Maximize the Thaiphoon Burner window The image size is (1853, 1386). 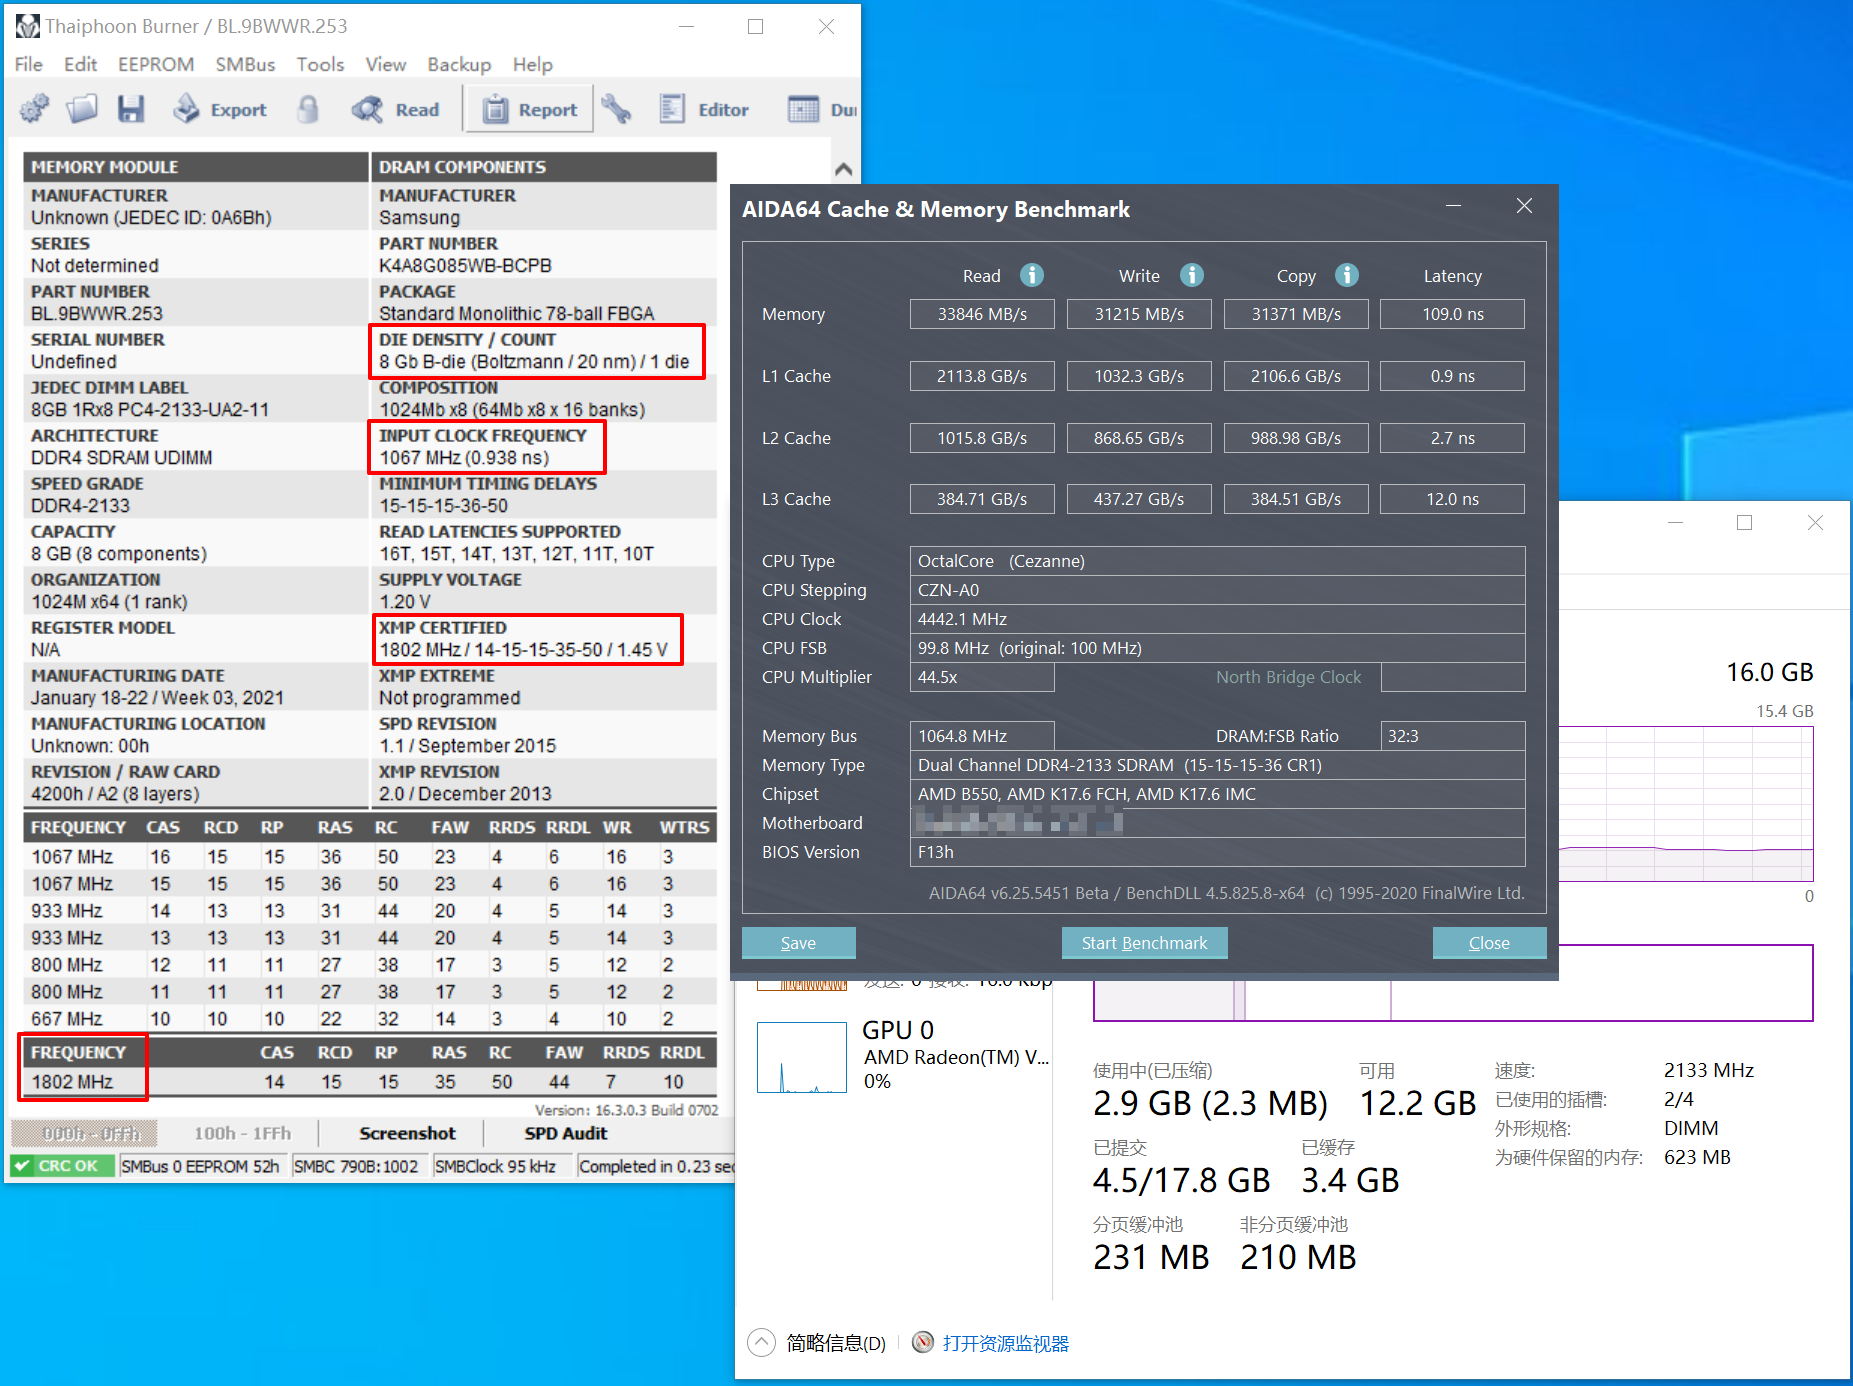point(756,26)
